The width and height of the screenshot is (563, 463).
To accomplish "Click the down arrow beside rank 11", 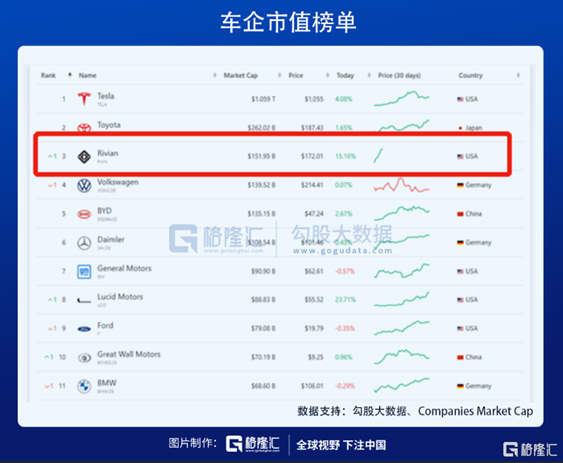I will point(47,386).
